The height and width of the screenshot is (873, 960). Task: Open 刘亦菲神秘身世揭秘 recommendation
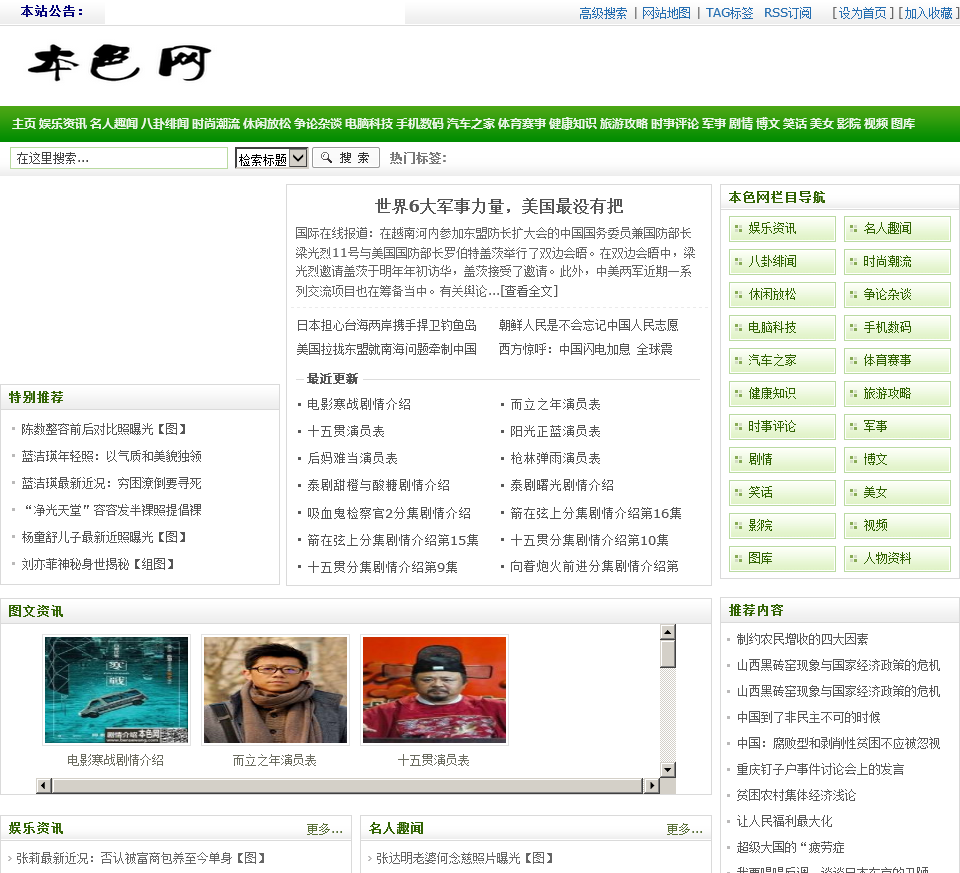98,564
